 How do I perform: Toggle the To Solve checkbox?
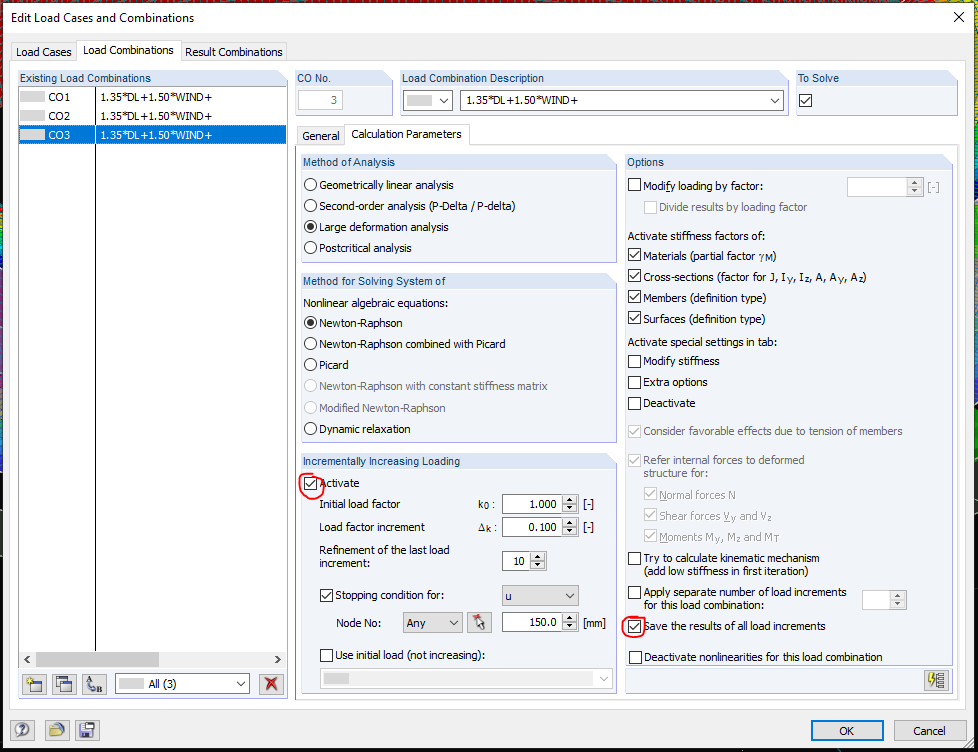pyautogui.click(x=805, y=100)
